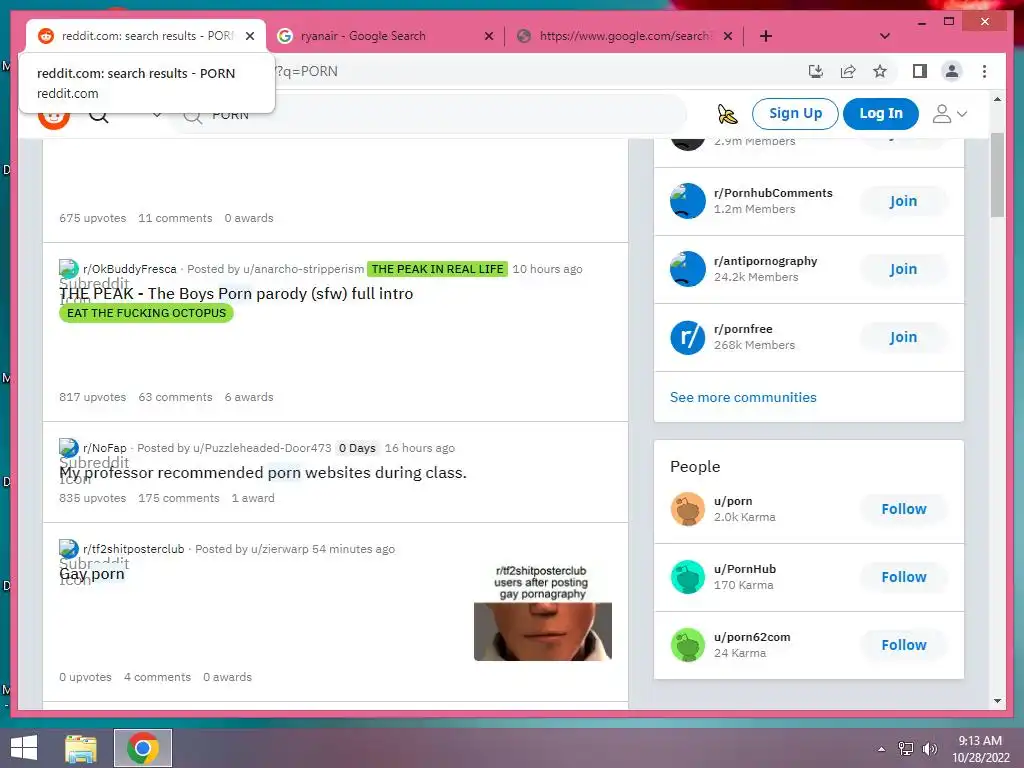Expand the tab search chevron
The height and width of the screenshot is (768, 1024).
pyautogui.click(x=884, y=36)
